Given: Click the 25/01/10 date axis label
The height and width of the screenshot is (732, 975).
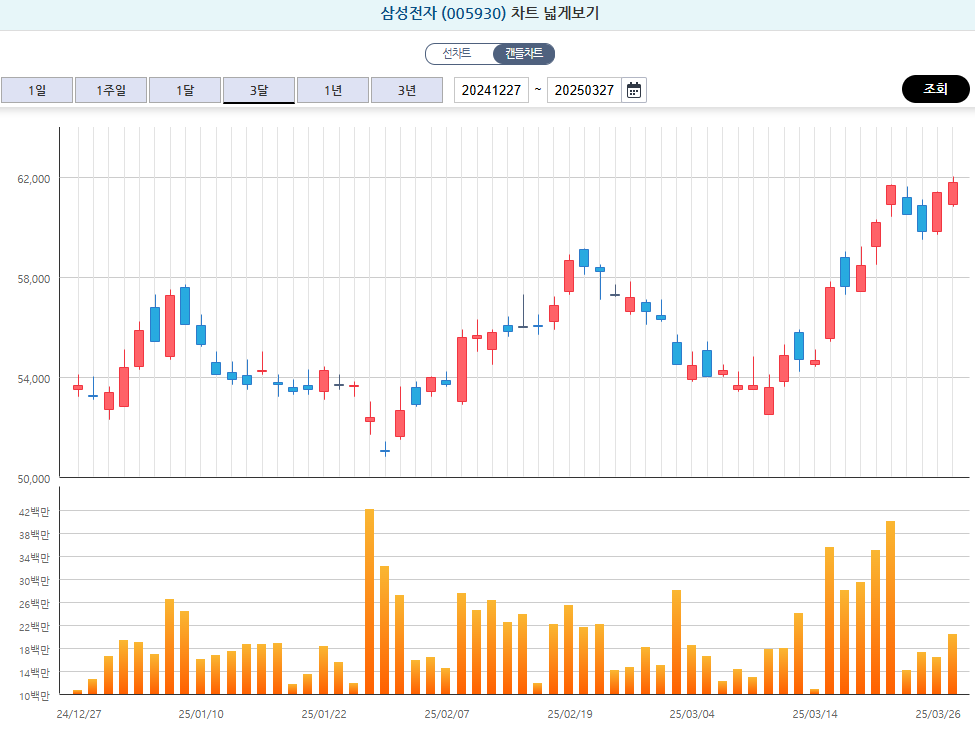Looking at the screenshot, I should 201,714.
